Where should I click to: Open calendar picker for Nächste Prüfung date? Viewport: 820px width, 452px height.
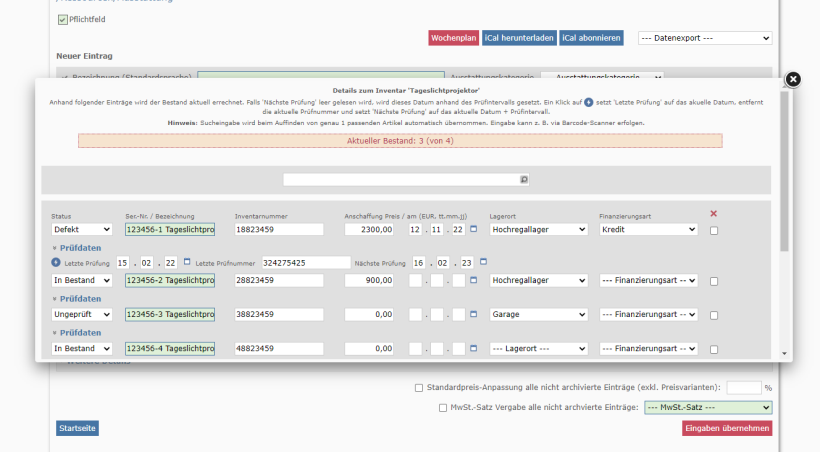coord(483,262)
